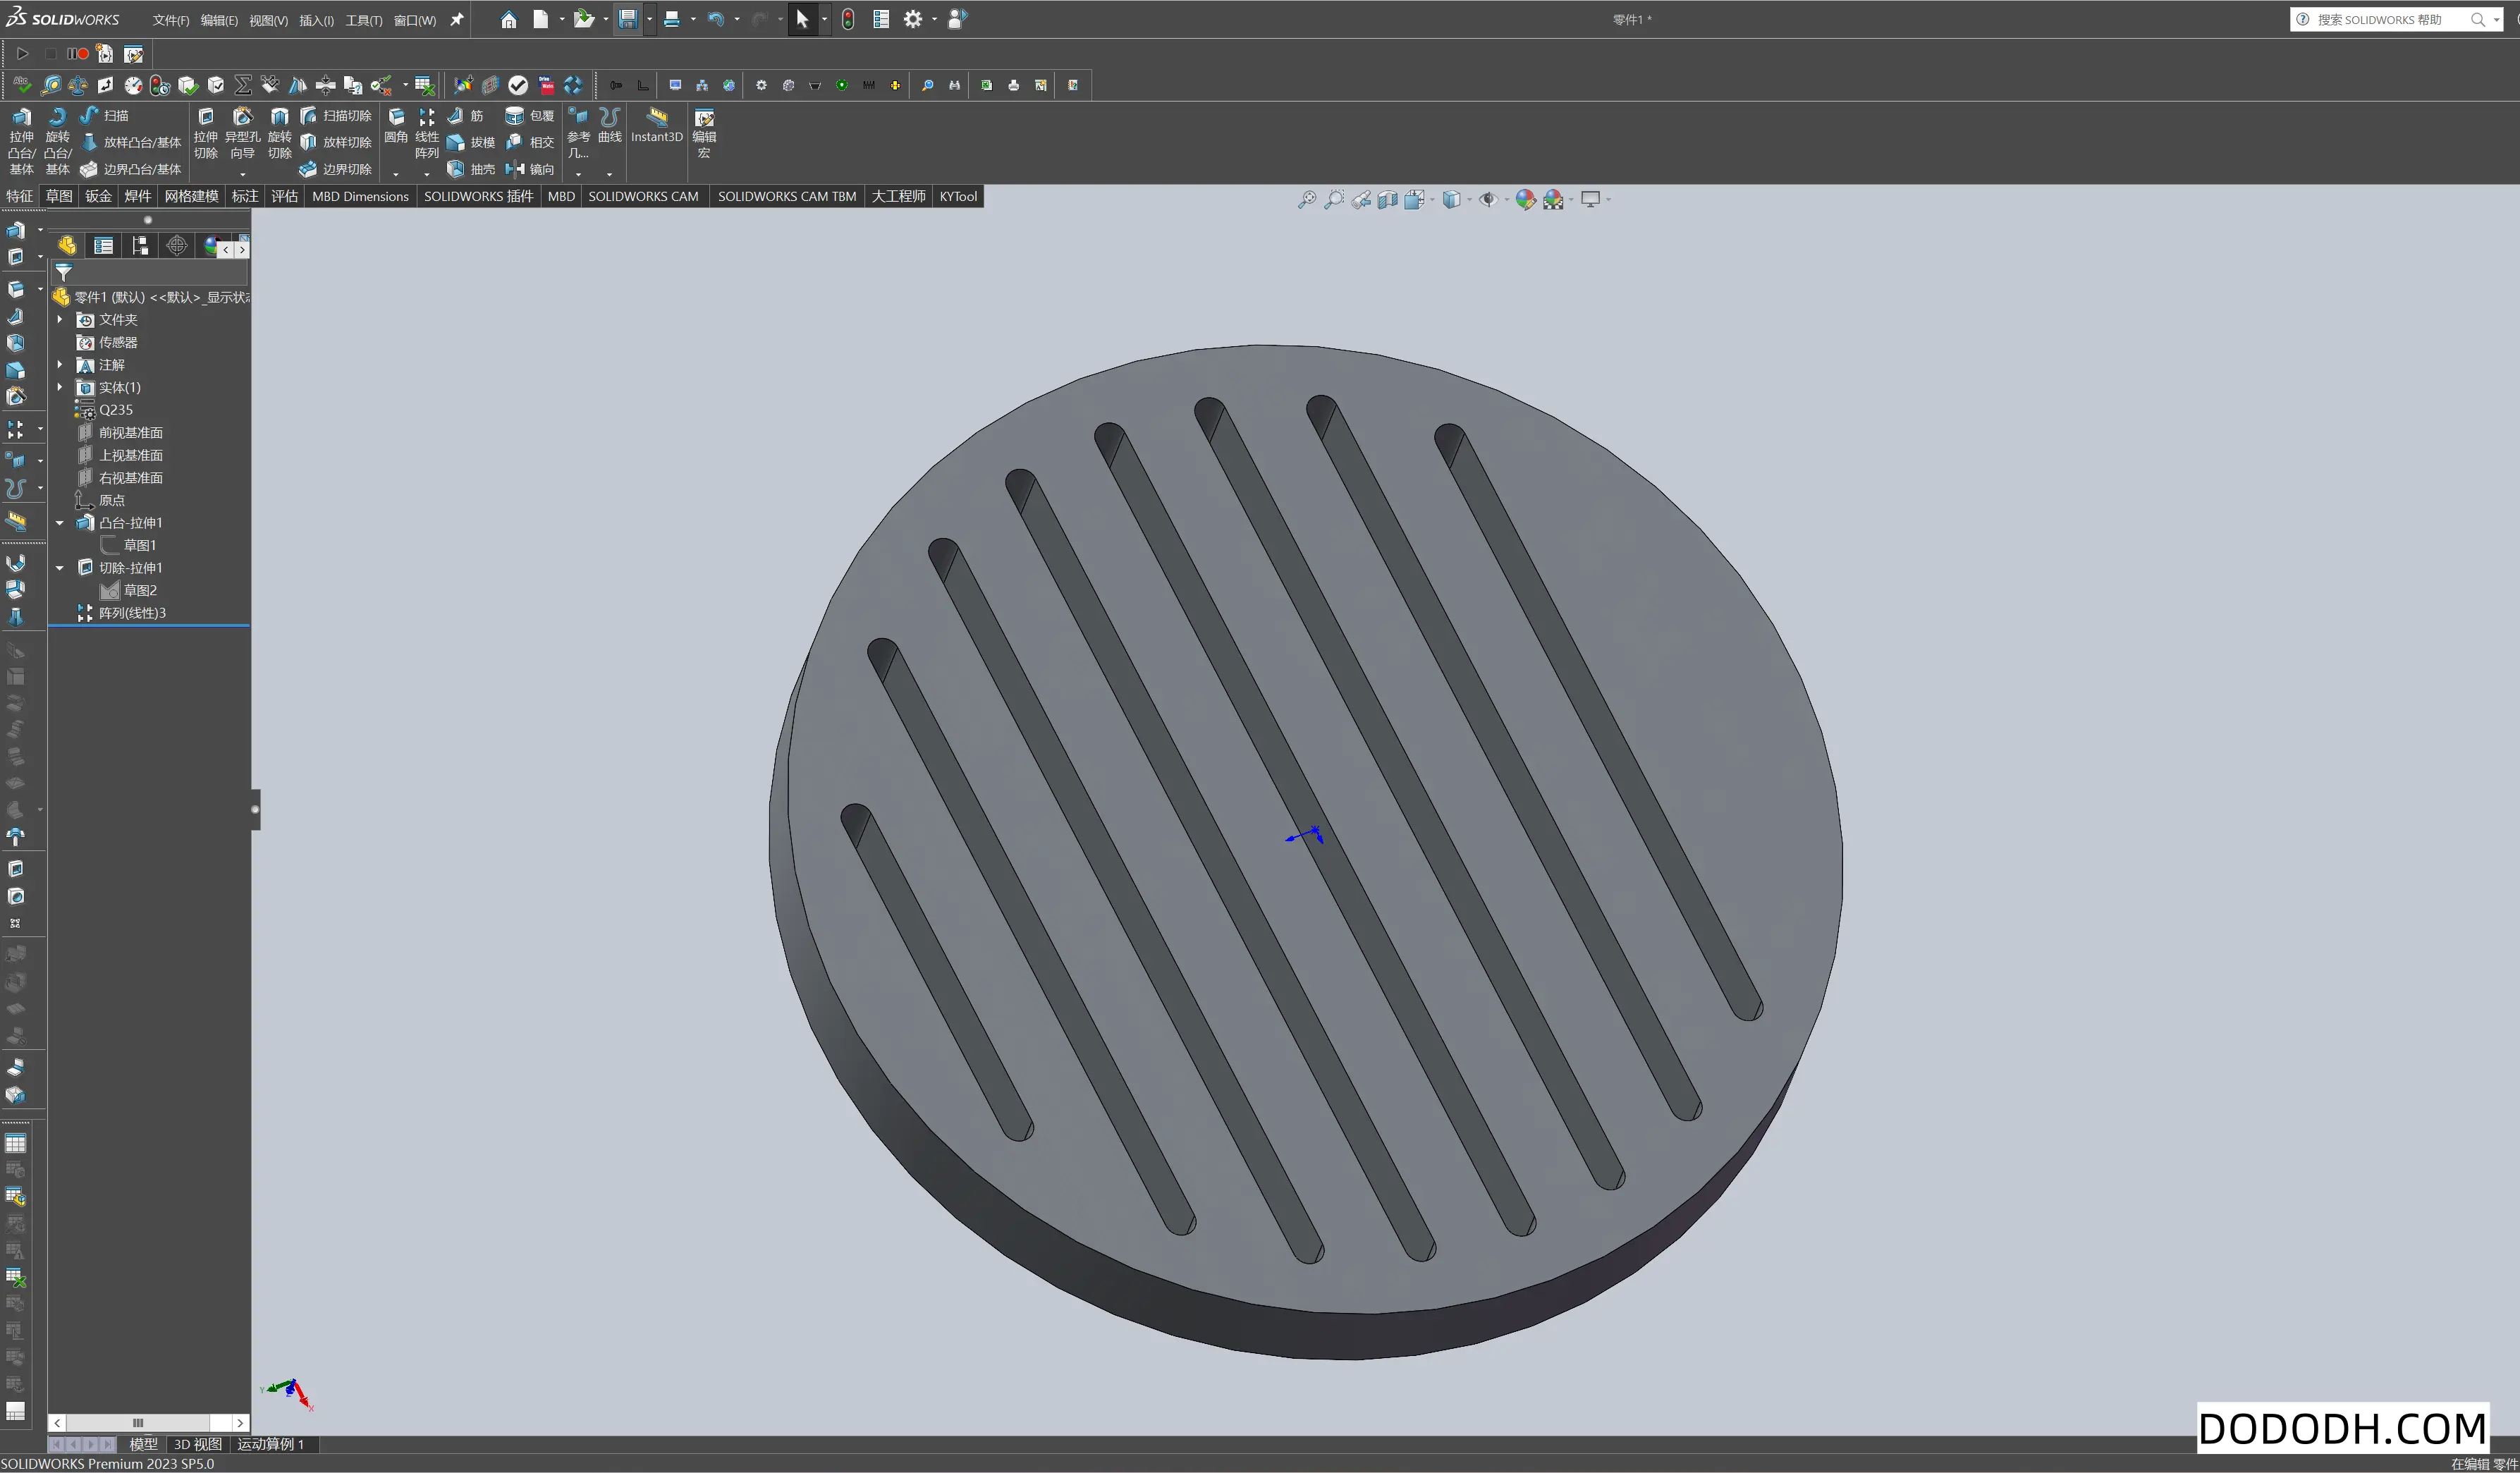Click the macro Record/Pause button
The height and width of the screenshot is (1473, 2520).
tap(78, 53)
